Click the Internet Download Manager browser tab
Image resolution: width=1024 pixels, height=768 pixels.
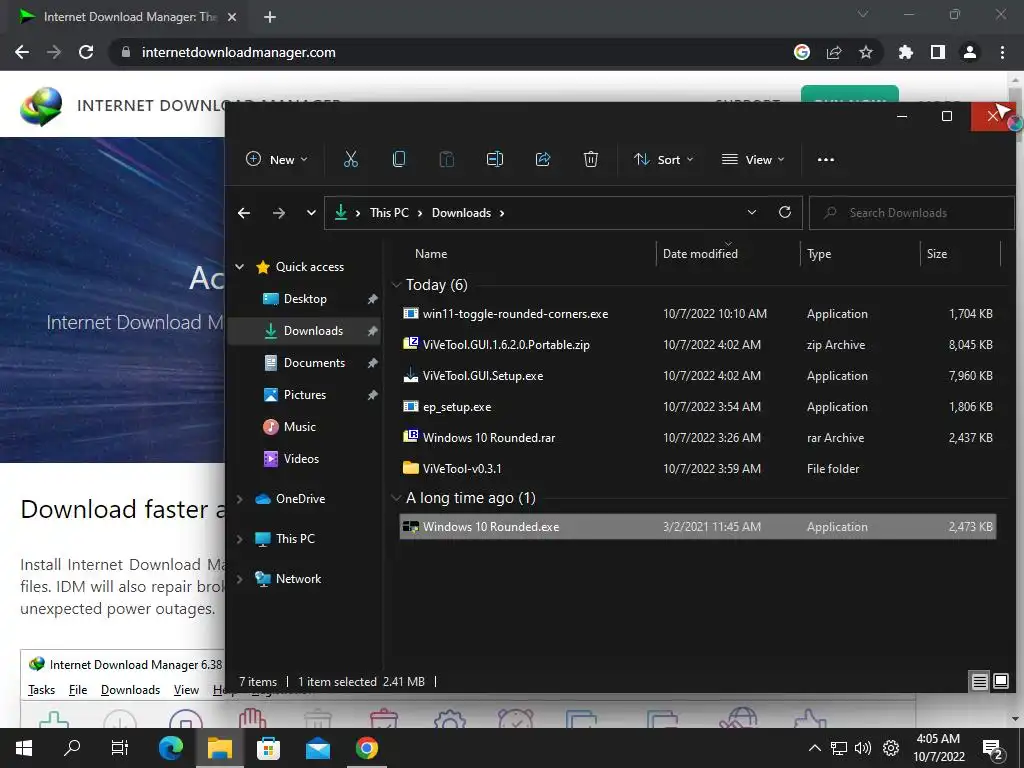click(x=128, y=17)
